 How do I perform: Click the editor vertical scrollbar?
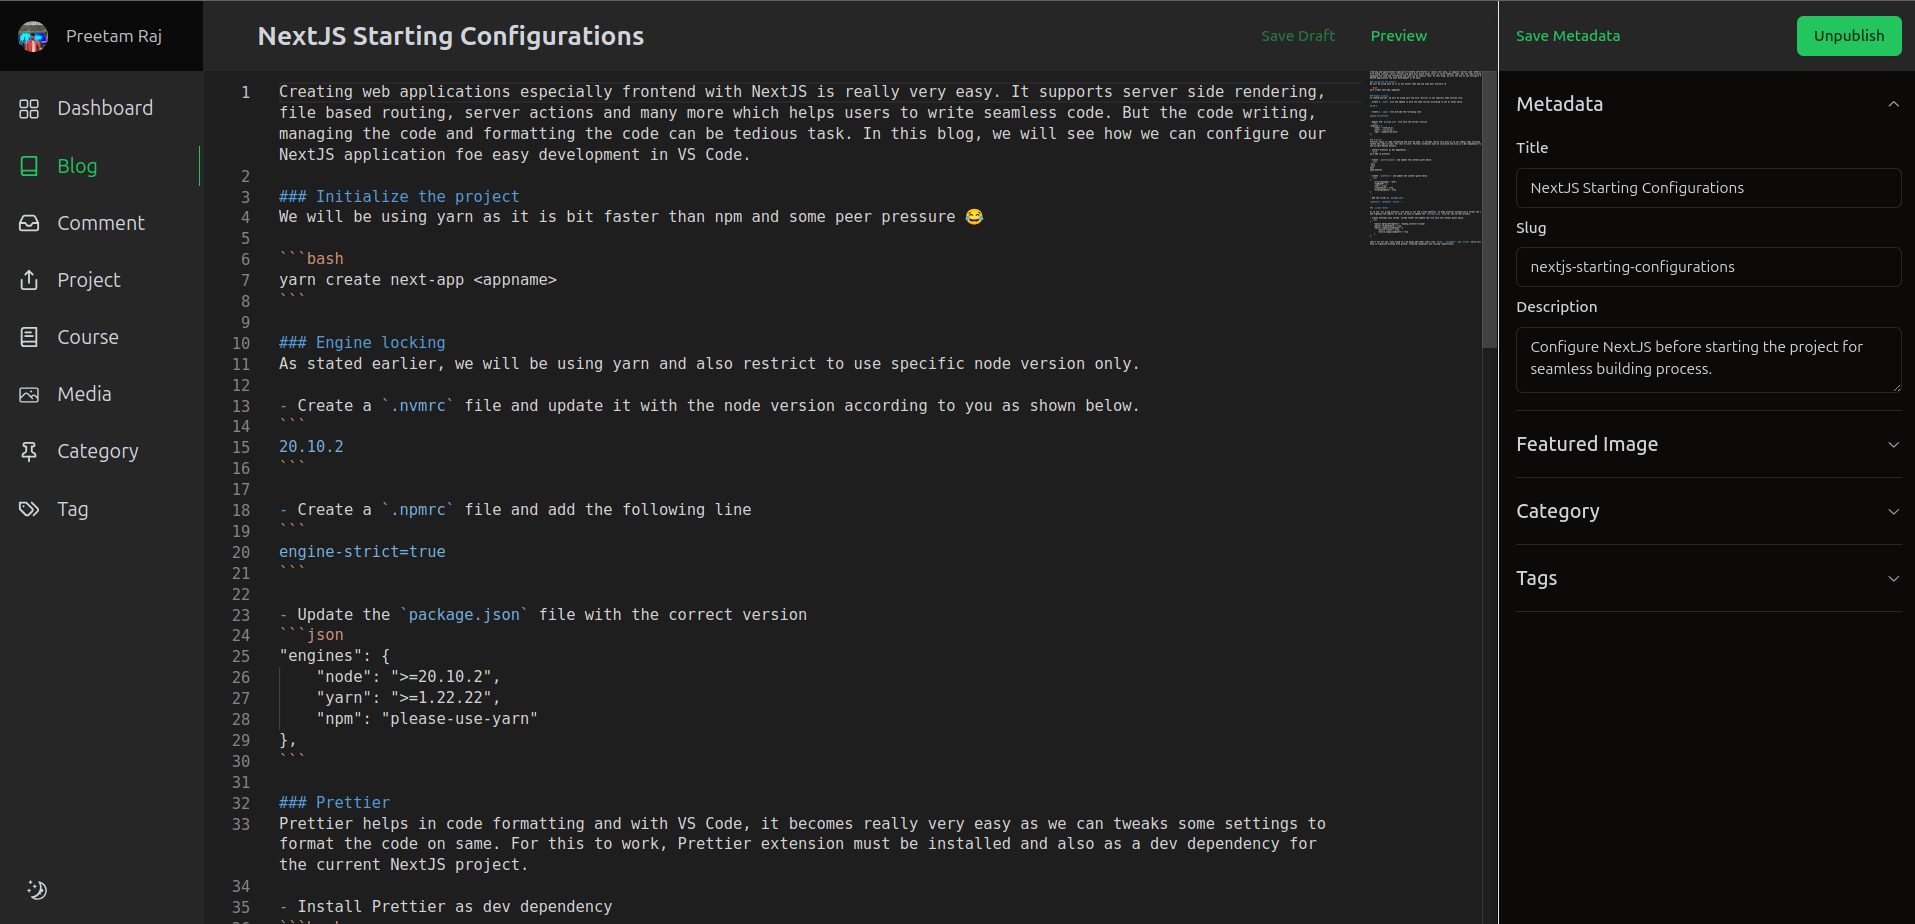coord(1489,209)
